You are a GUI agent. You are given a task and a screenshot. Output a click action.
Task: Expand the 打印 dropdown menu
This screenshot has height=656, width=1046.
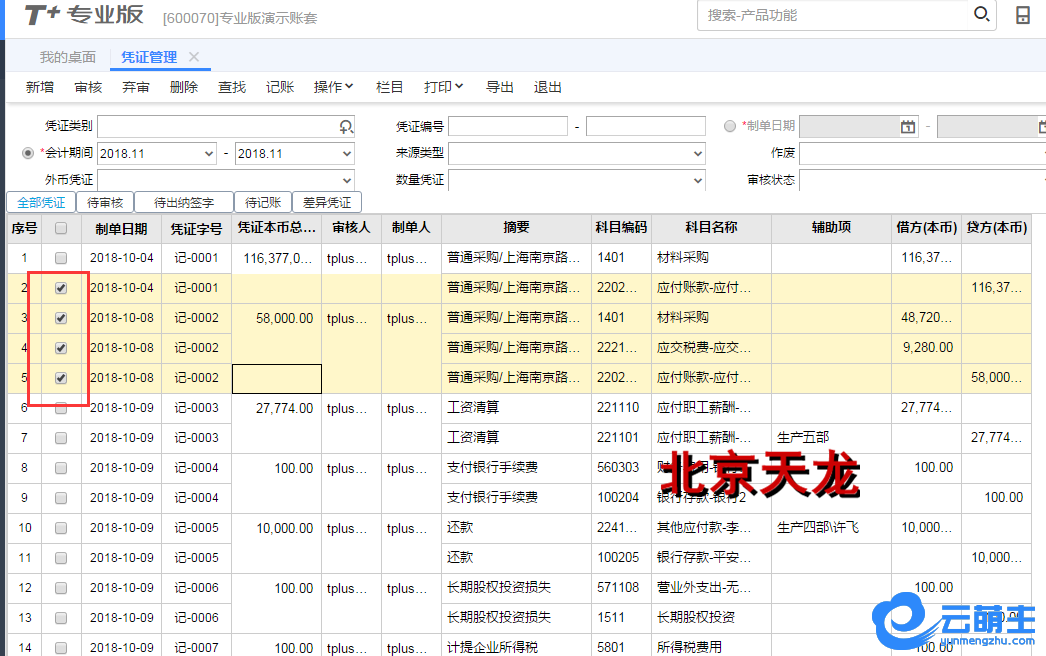point(443,87)
